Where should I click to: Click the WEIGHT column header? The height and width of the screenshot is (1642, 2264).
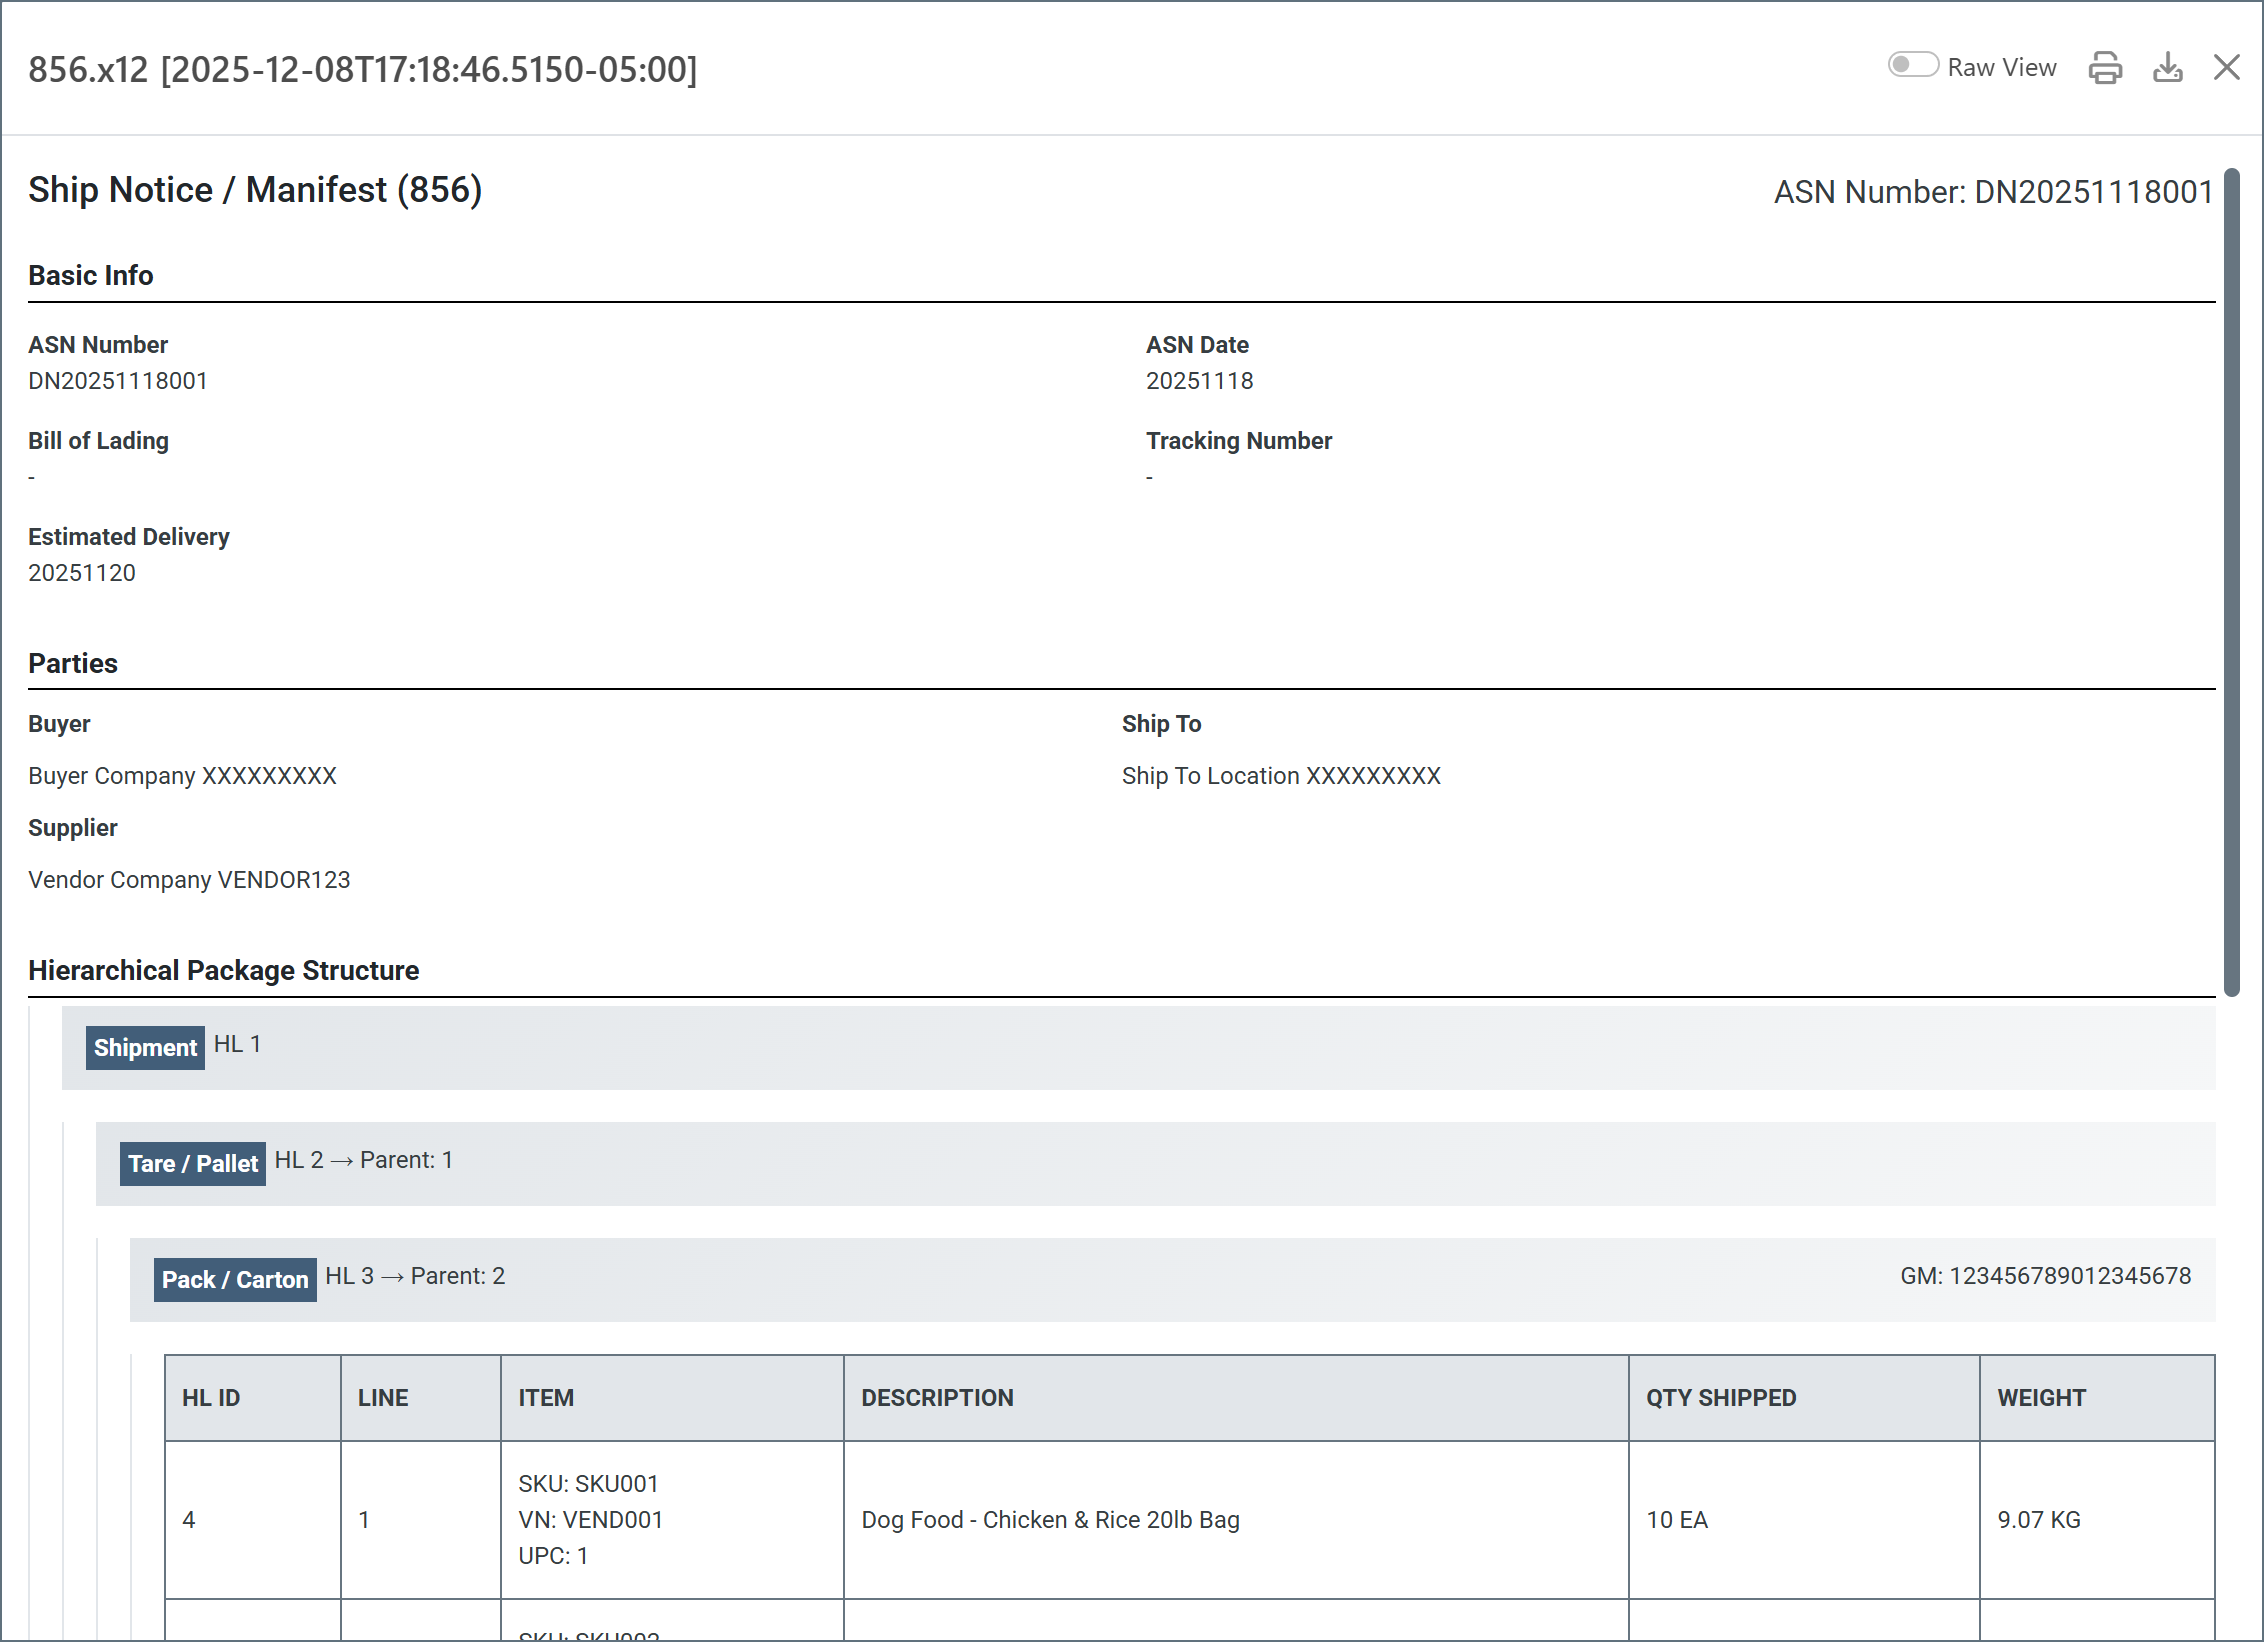(x=2041, y=1397)
